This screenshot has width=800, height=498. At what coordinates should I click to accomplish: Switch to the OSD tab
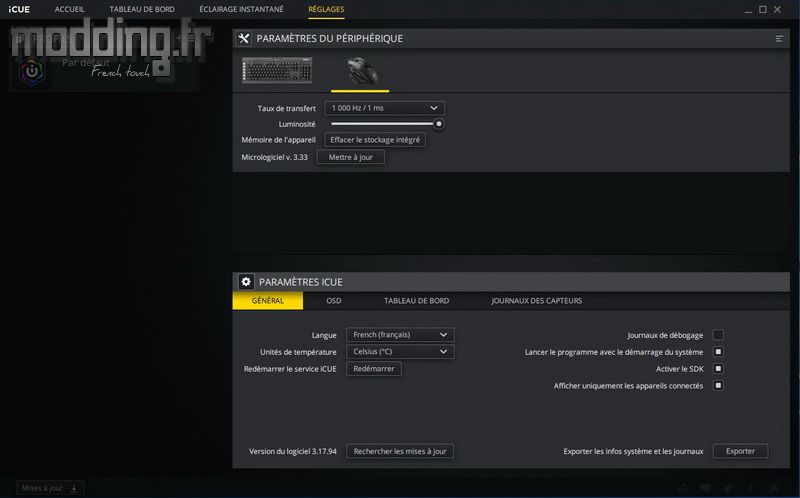[x=334, y=301]
